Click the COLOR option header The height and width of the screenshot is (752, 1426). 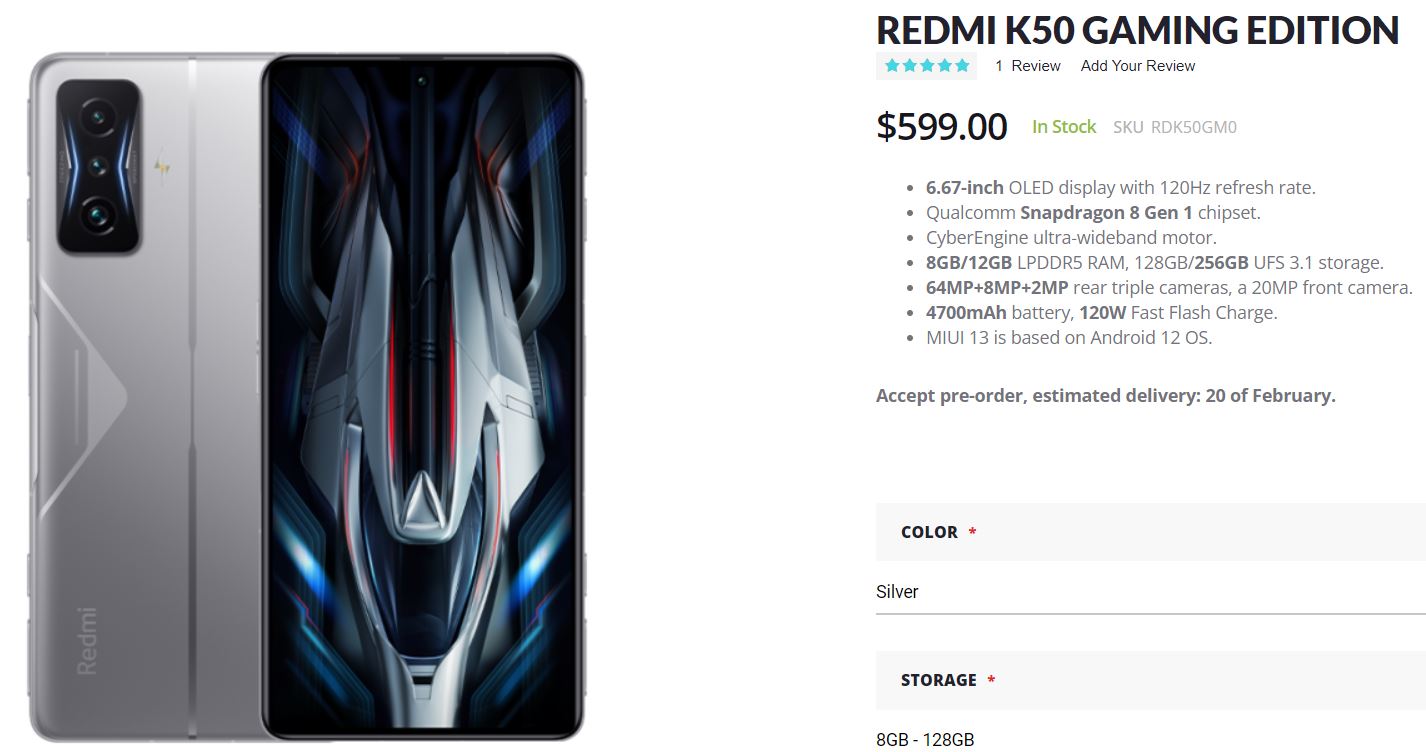[929, 532]
